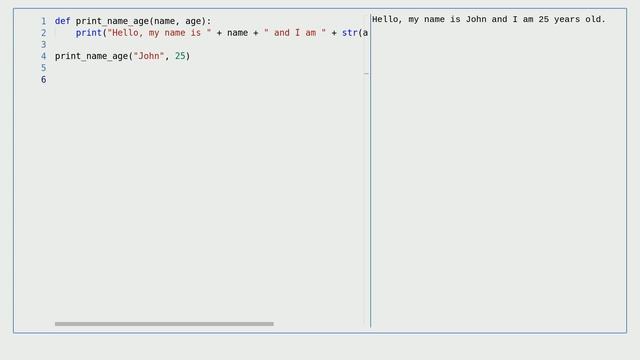
Task: Click the 'def' keyword on line 1
Action: click(x=62, y=21)
